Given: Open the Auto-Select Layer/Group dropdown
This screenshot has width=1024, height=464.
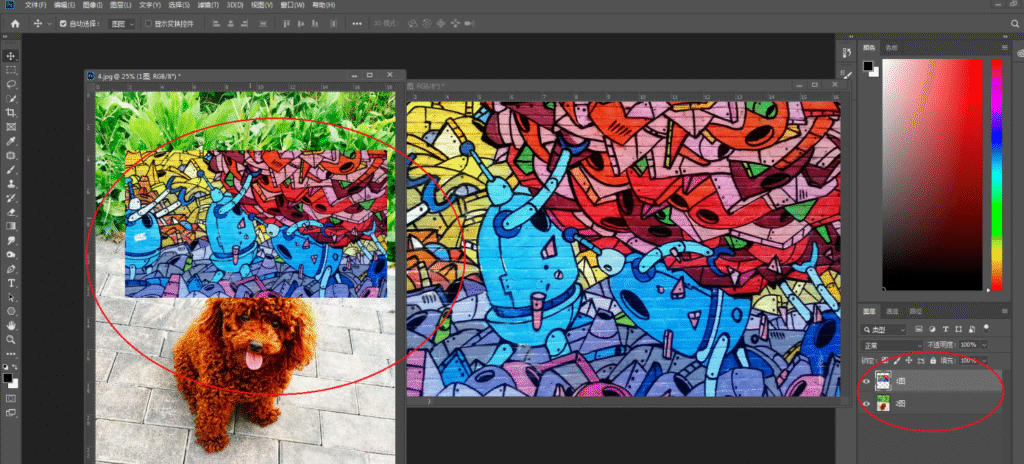Looking at the screenshot, I should click(122, 24).
